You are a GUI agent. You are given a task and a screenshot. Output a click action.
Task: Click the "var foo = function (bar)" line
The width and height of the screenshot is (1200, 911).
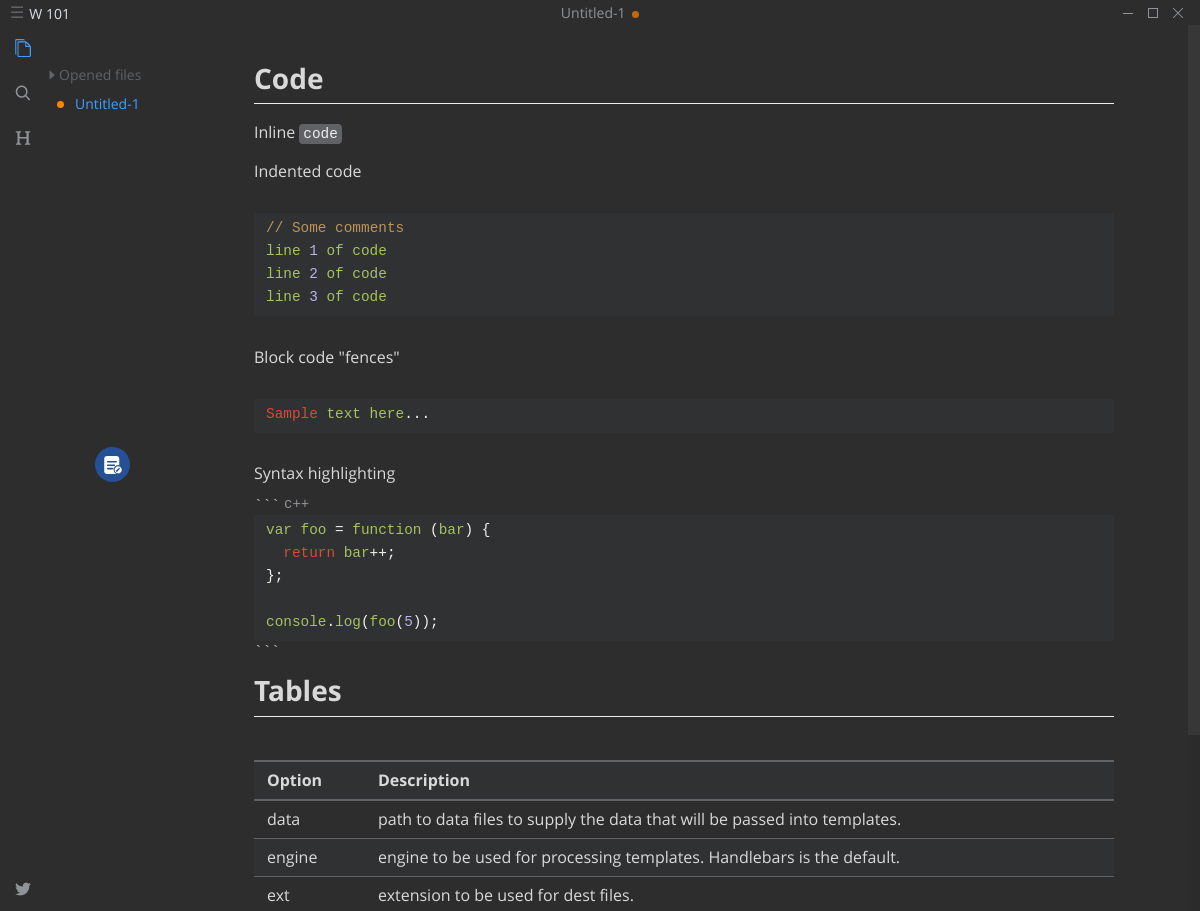(378, 530)
